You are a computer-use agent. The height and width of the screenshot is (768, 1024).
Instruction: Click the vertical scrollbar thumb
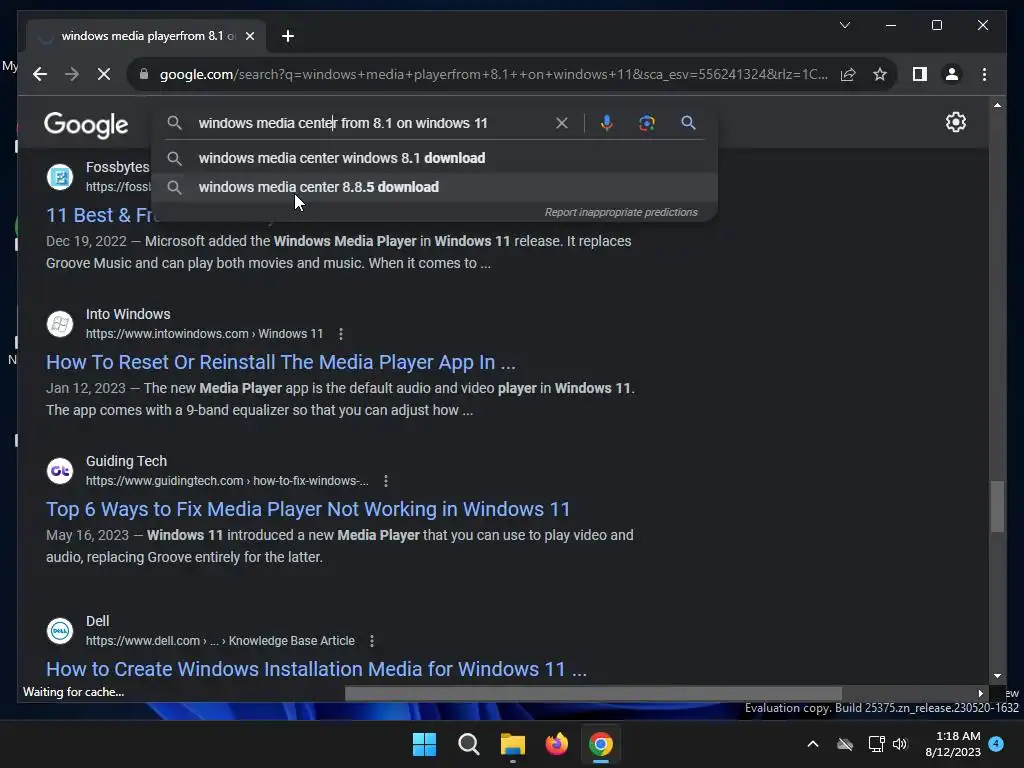point(997,507)
